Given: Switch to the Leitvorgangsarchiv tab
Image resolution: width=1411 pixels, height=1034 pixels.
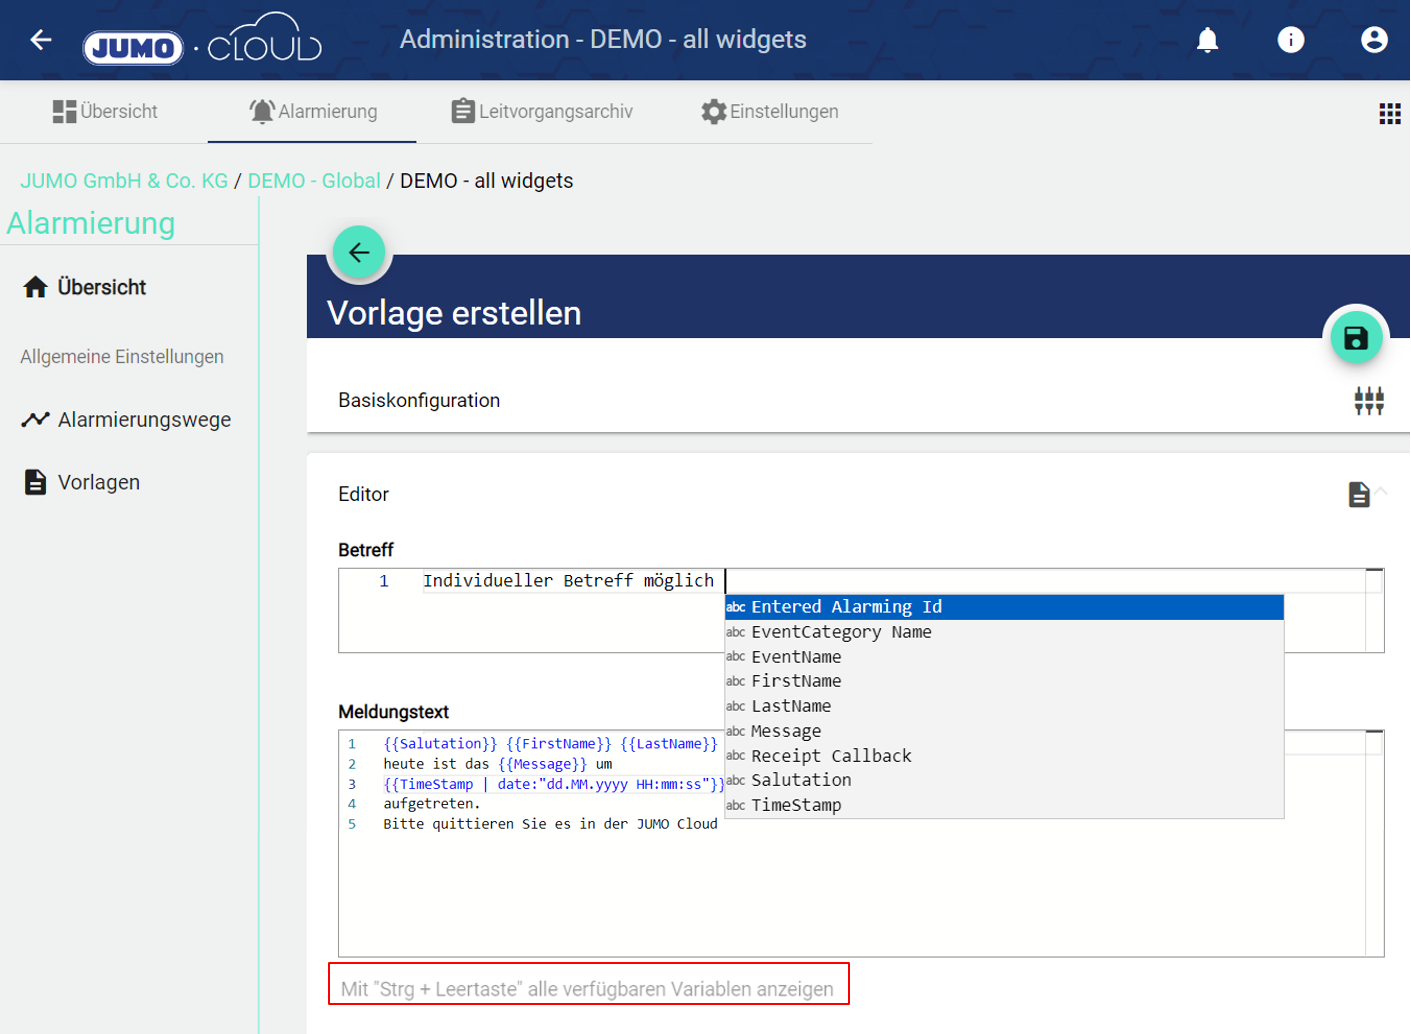Looking at the screenshot, I should click(542, 112).
